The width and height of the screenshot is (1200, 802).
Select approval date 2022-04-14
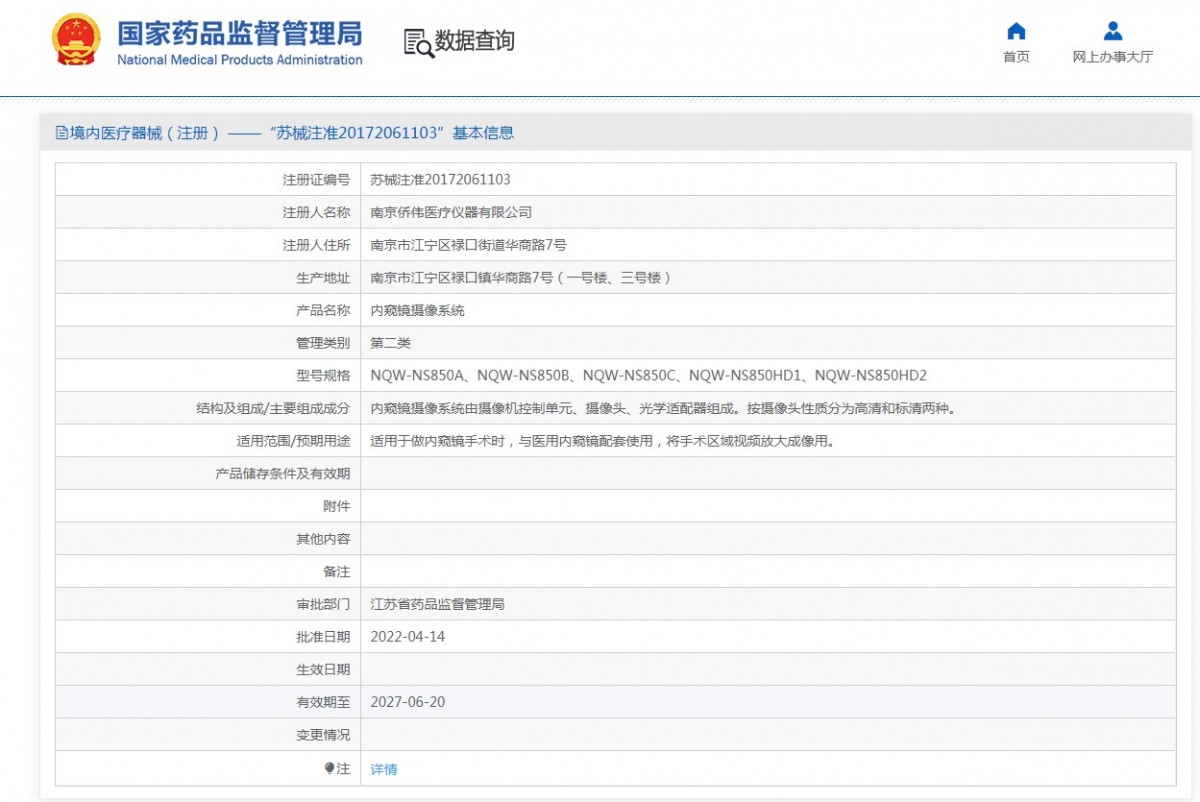coord(407,637)
